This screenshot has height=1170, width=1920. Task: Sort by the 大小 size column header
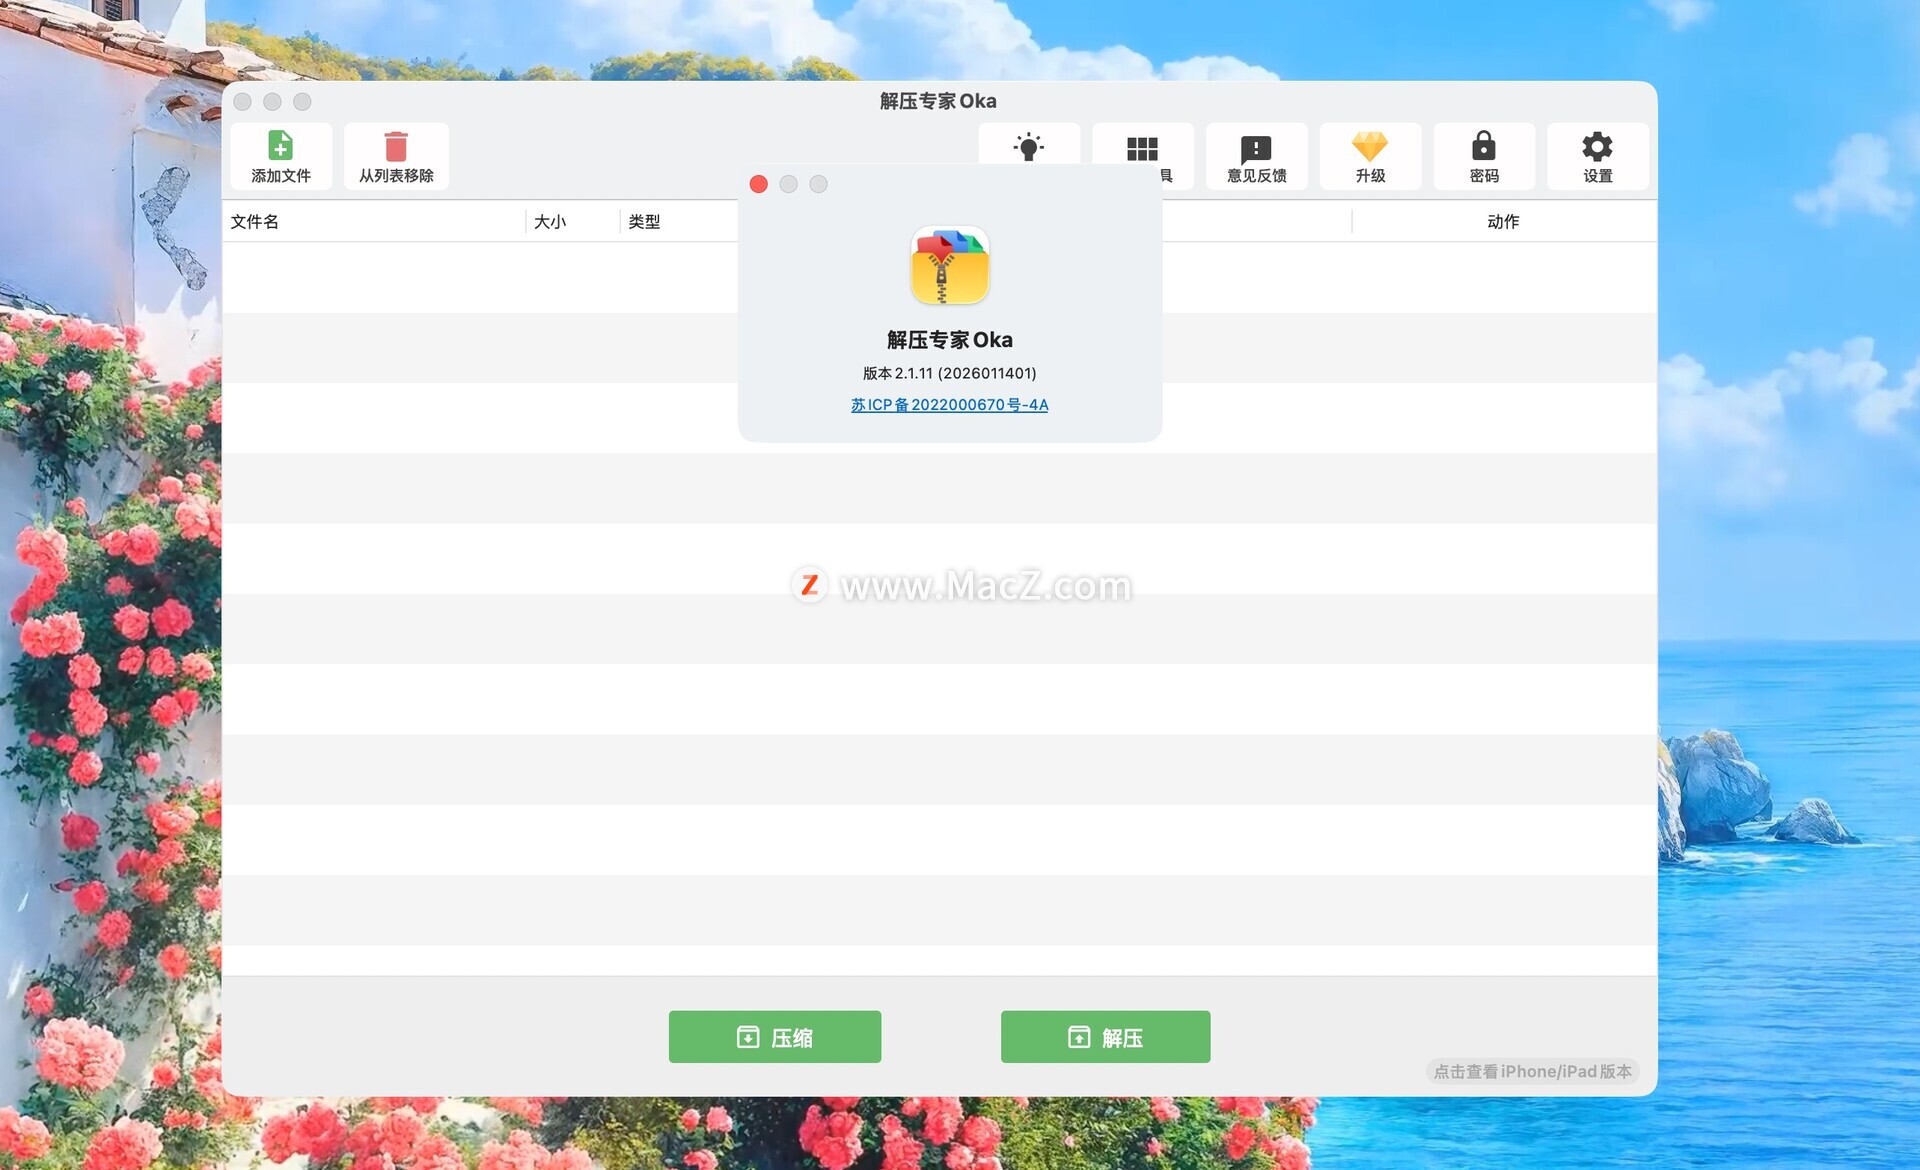point(550,222)
